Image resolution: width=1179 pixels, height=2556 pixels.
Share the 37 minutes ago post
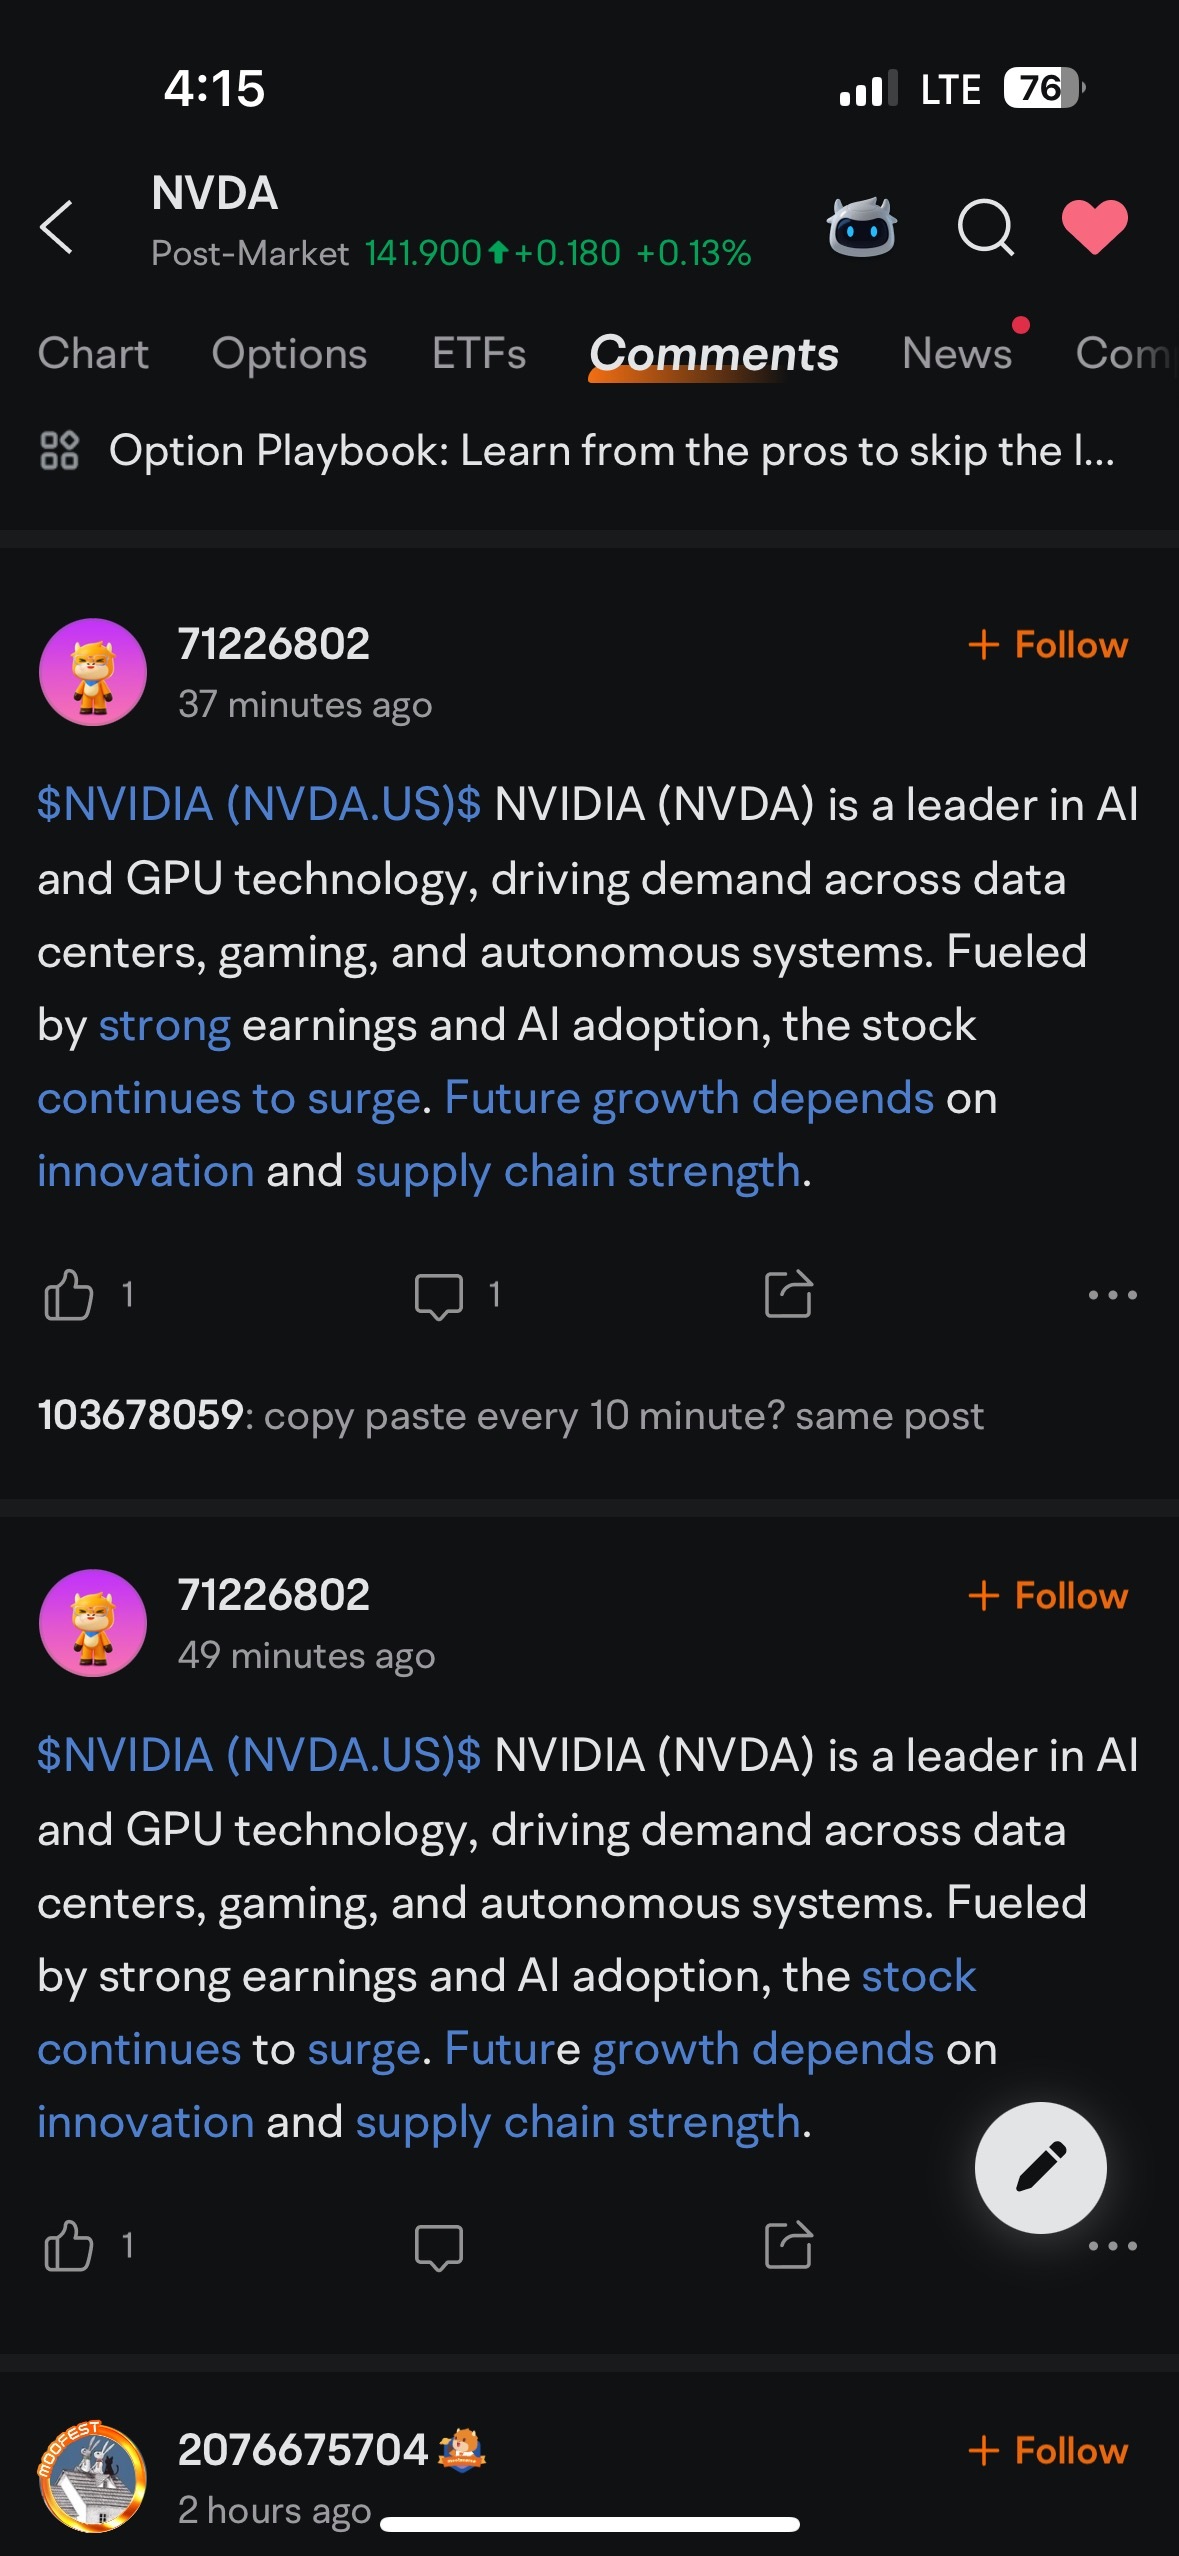pyautogui.click(x=788, y=1295)
